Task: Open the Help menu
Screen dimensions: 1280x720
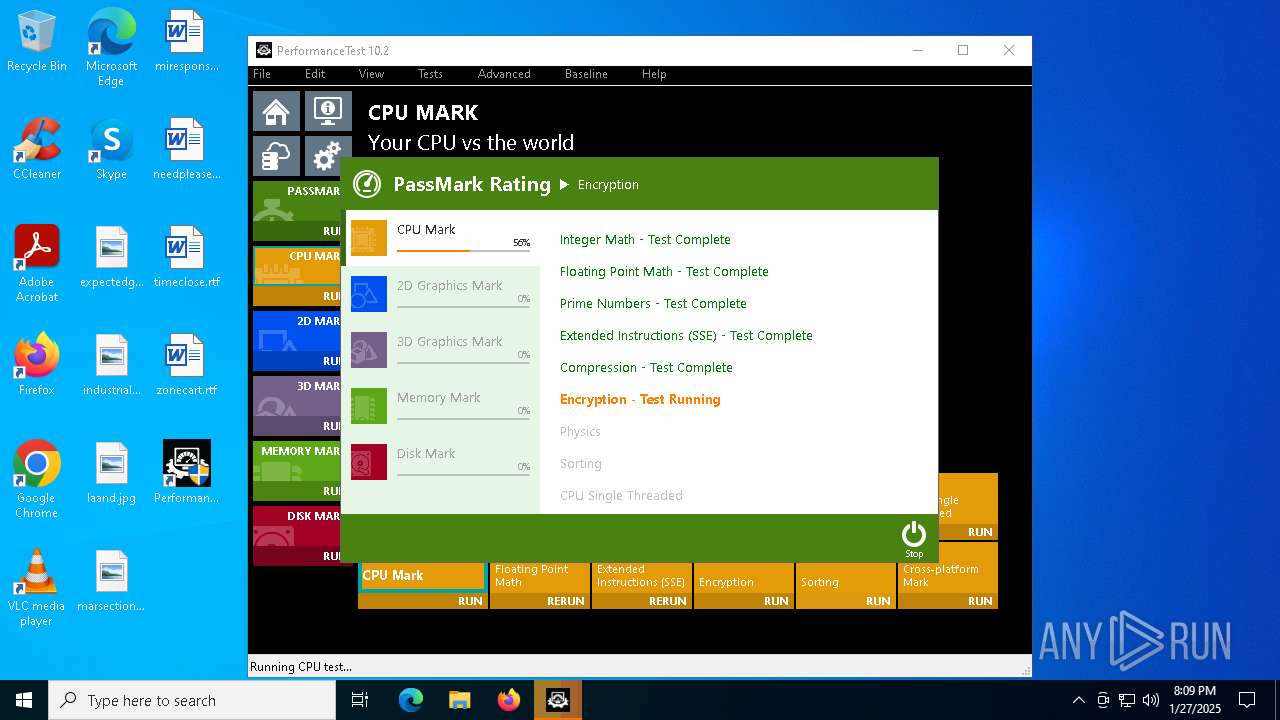Action: coord(654,74)
